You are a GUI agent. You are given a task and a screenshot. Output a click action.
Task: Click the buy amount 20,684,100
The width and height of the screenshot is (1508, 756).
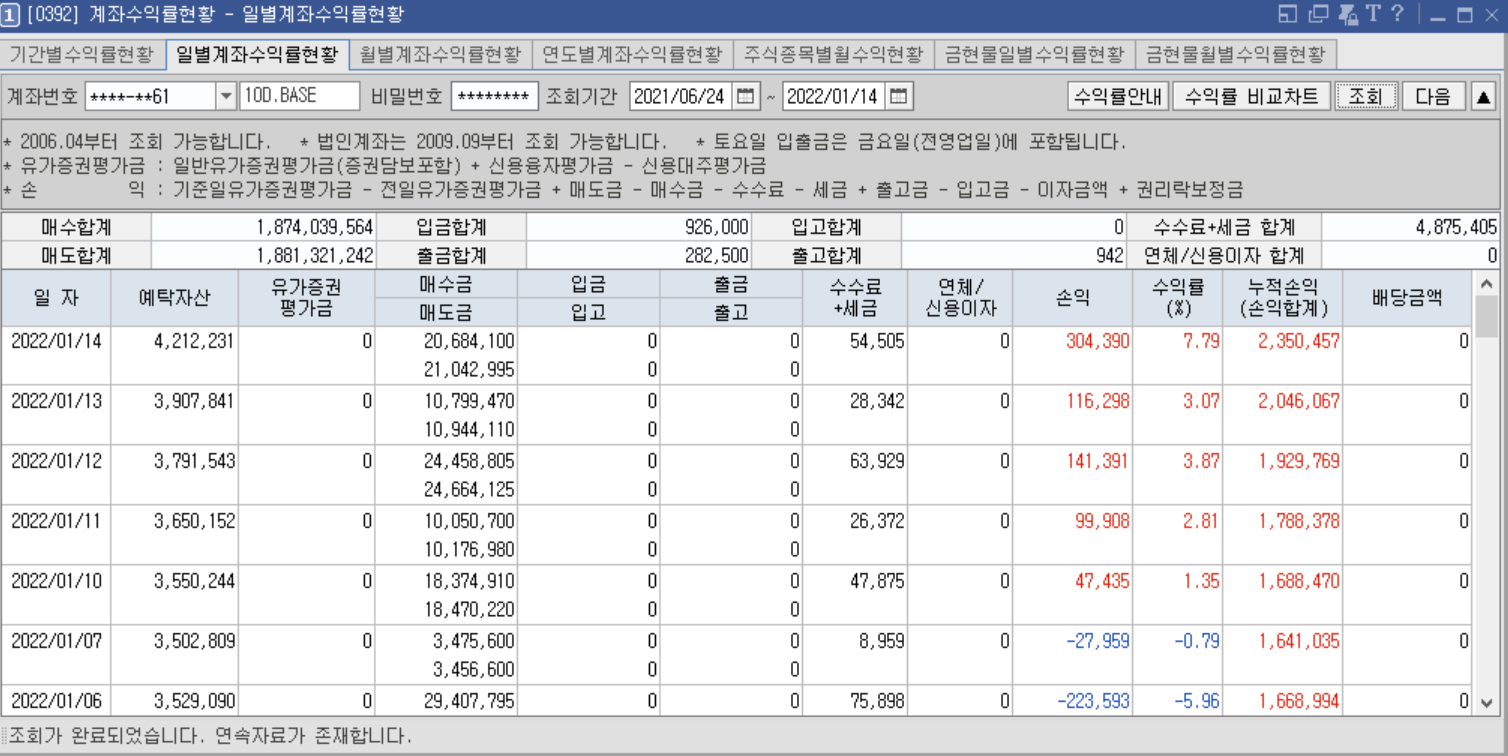[x=469, y=341]
